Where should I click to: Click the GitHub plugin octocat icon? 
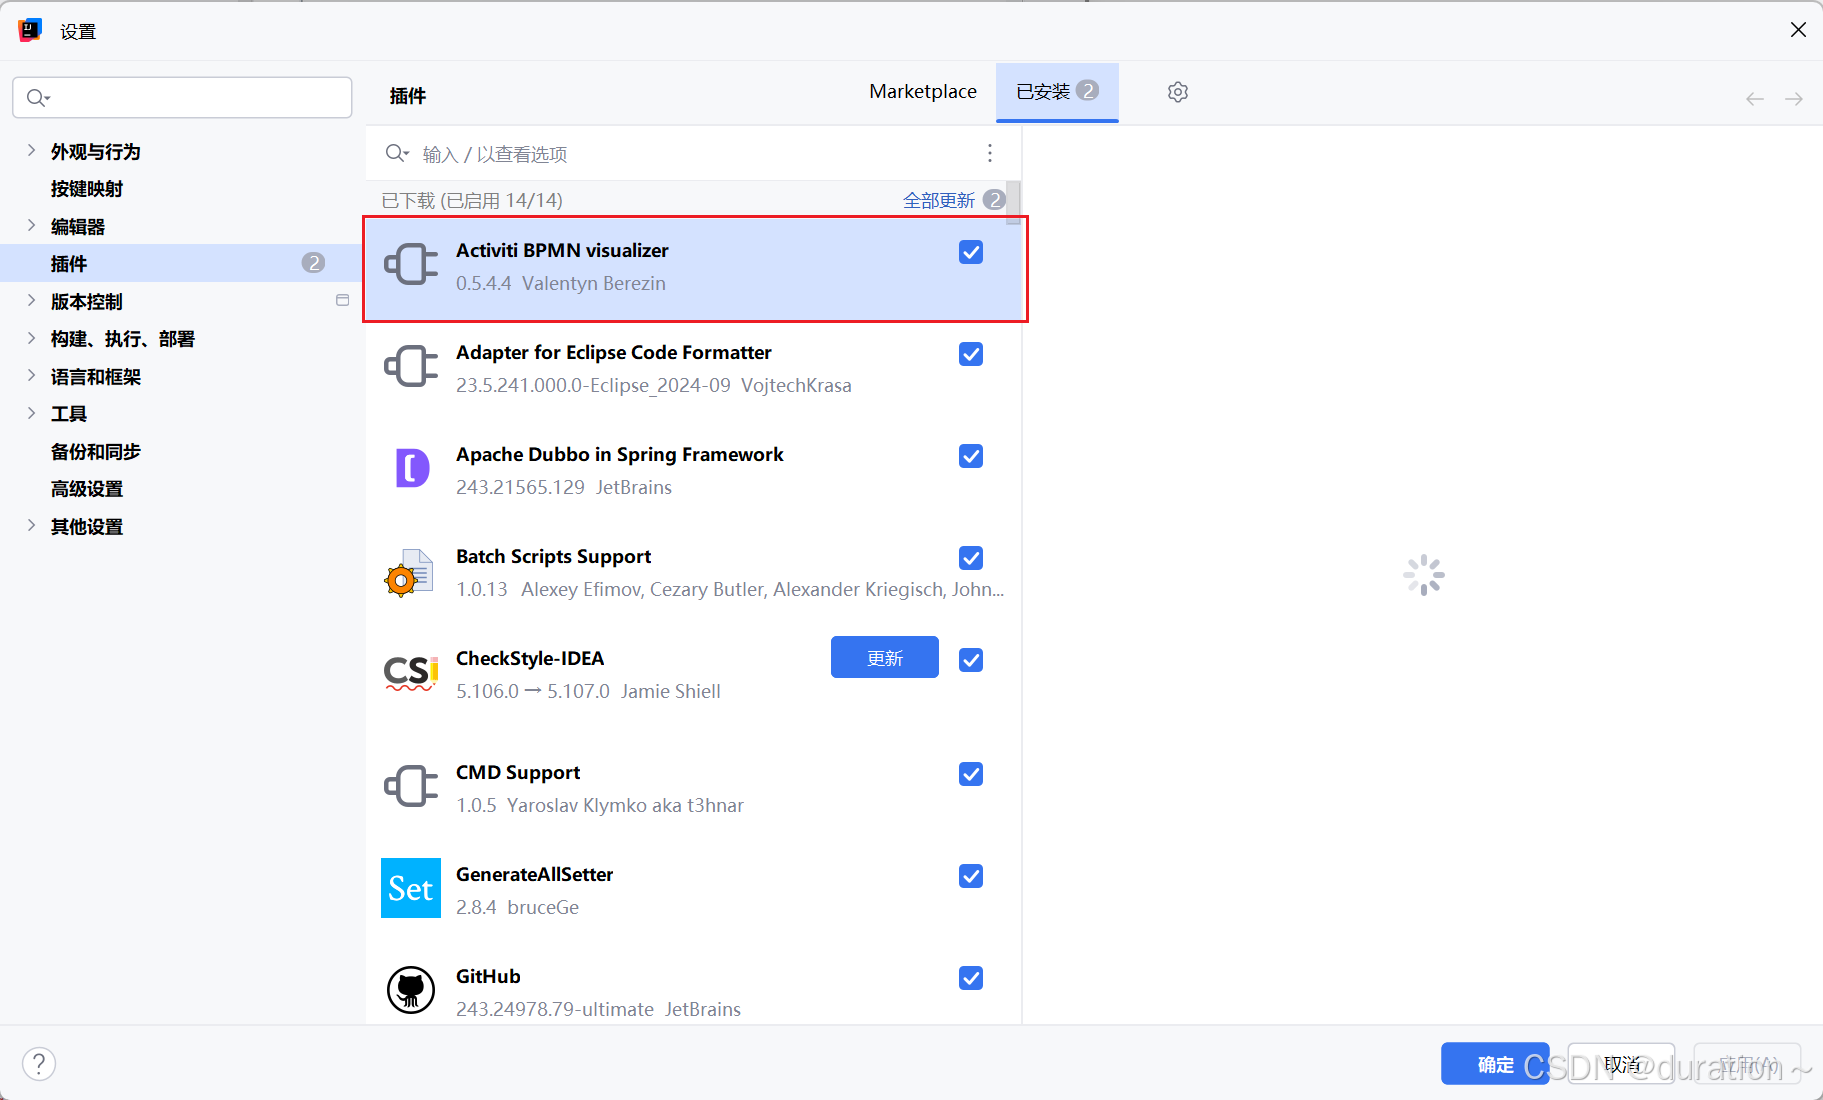point(411,990)
